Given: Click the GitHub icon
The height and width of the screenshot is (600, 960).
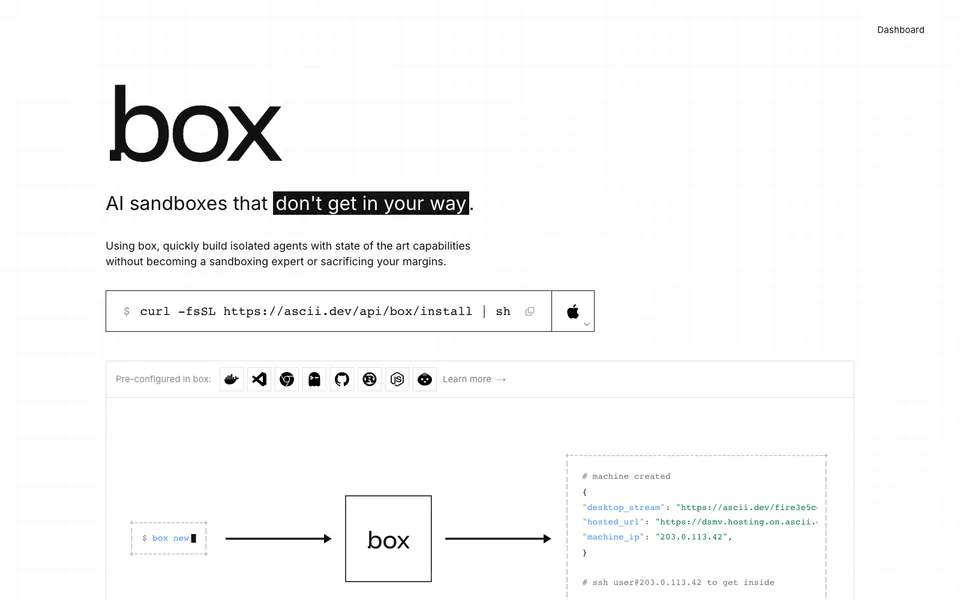Looking at the screenshot, I should pos(342,379).
